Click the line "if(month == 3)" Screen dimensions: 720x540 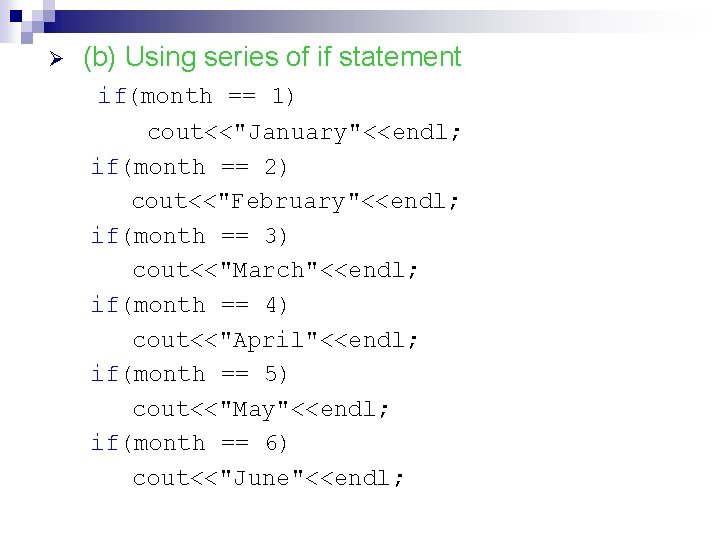point(189,236)
